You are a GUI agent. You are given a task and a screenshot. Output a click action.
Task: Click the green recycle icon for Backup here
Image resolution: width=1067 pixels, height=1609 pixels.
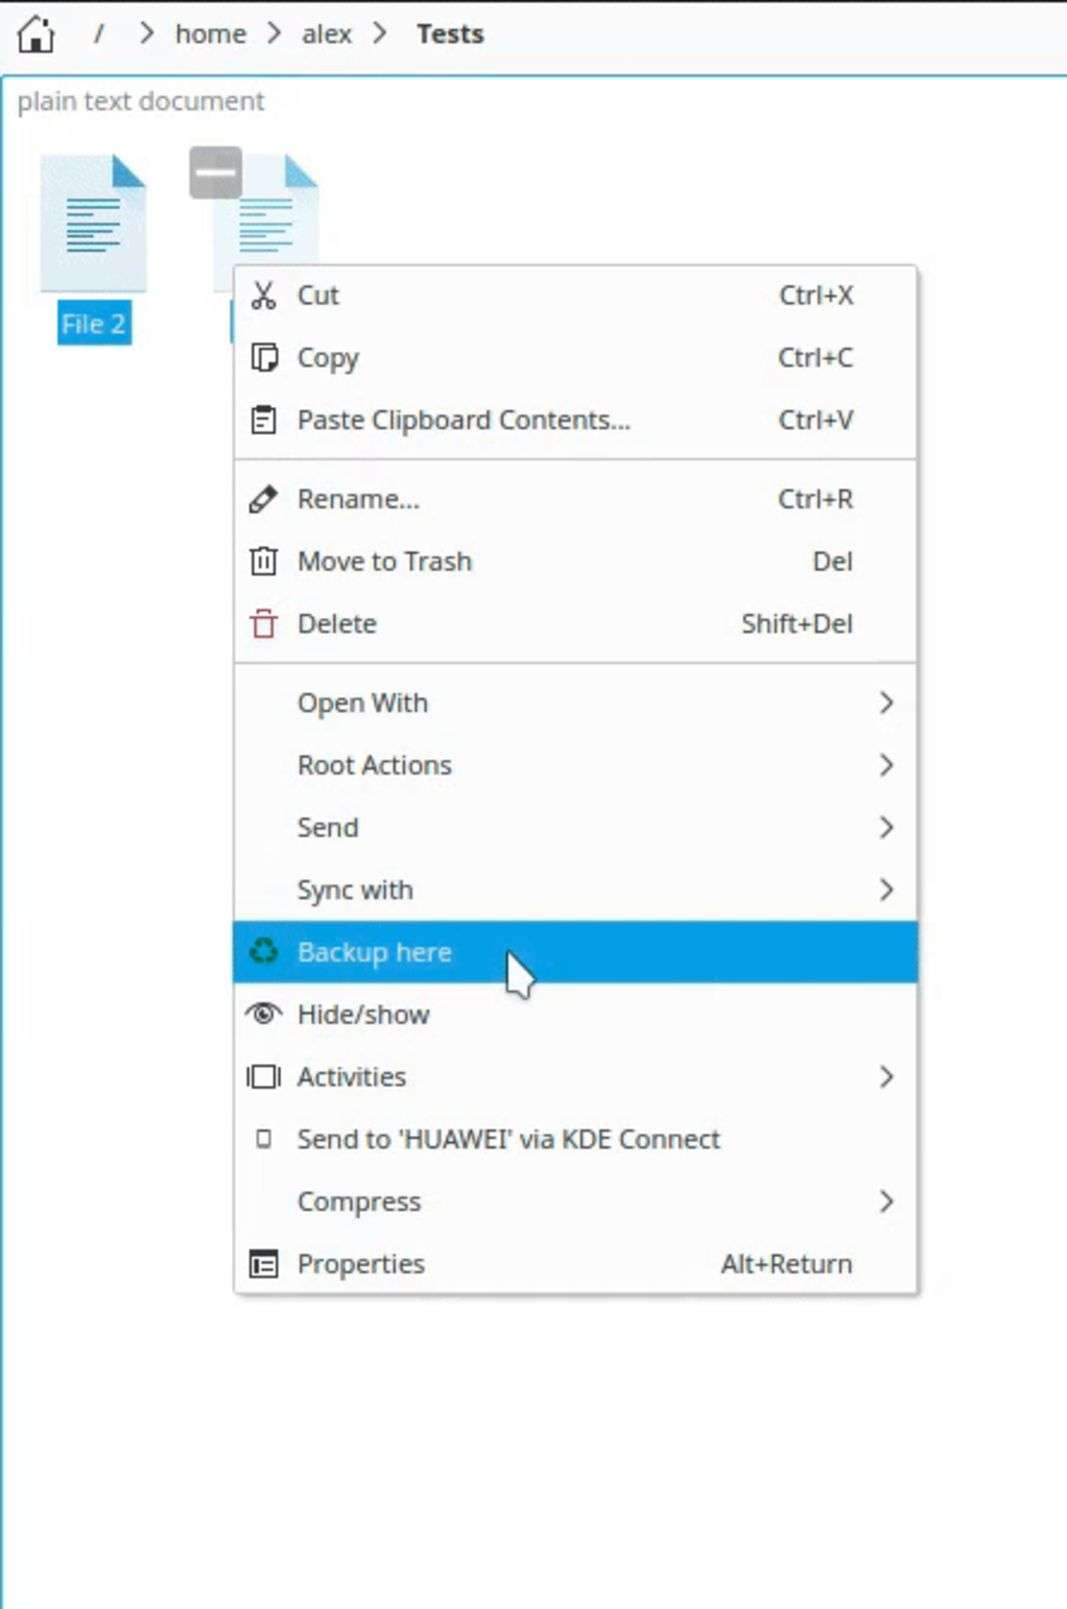click(263, 951)
